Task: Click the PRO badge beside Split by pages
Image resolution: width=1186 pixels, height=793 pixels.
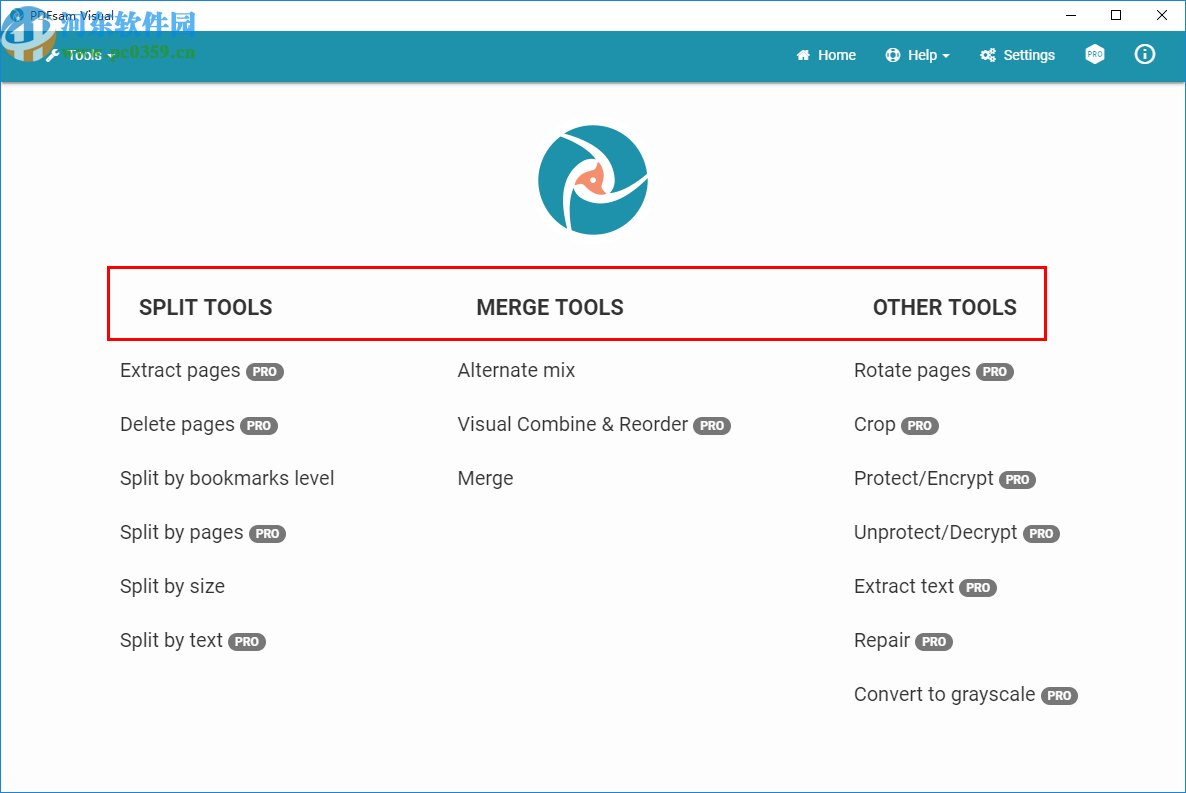Action: click(x=267, y=534)
